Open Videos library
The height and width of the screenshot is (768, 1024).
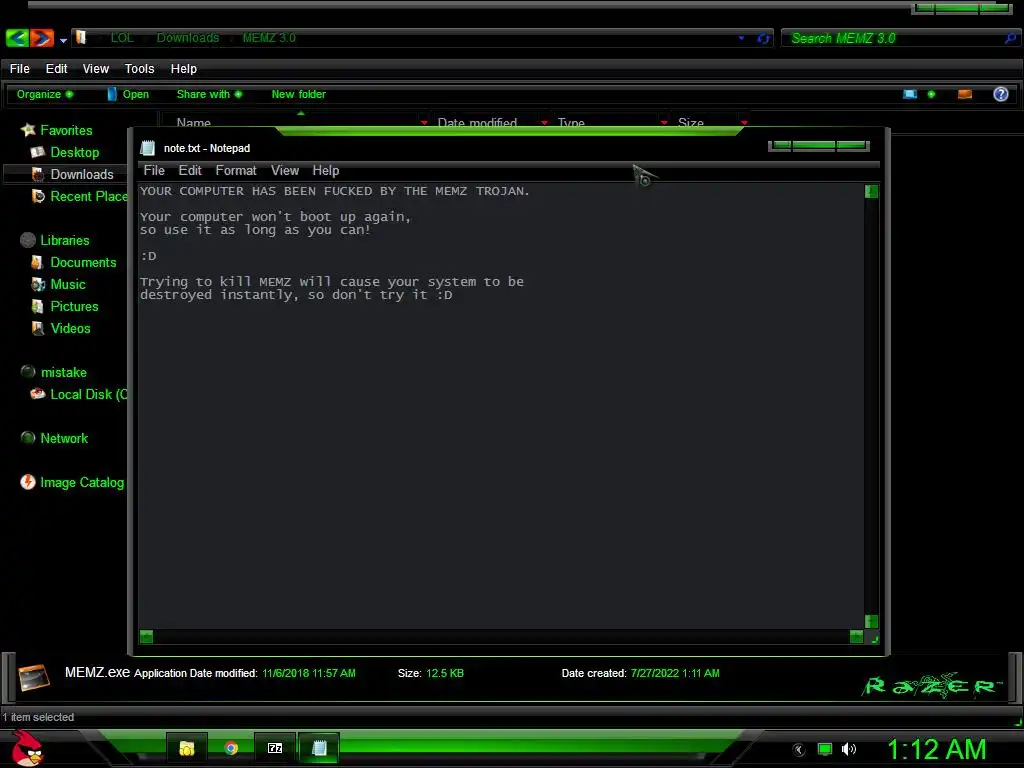pyautogui.click(x=61, y=328)
